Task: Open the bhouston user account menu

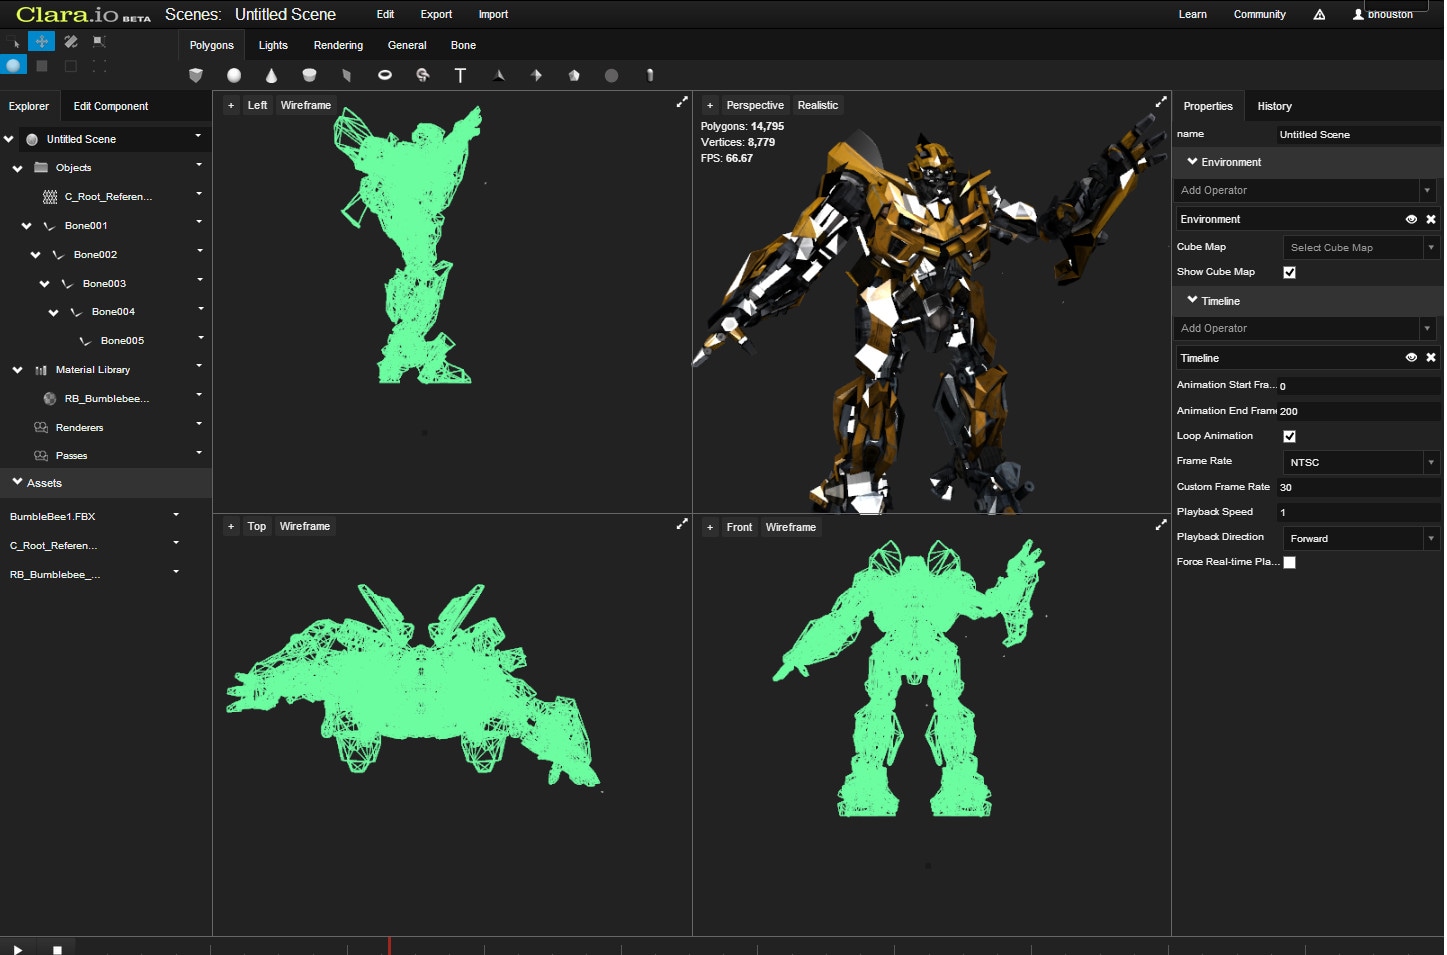Action: pyautogui.click(x=1383, y=14)
